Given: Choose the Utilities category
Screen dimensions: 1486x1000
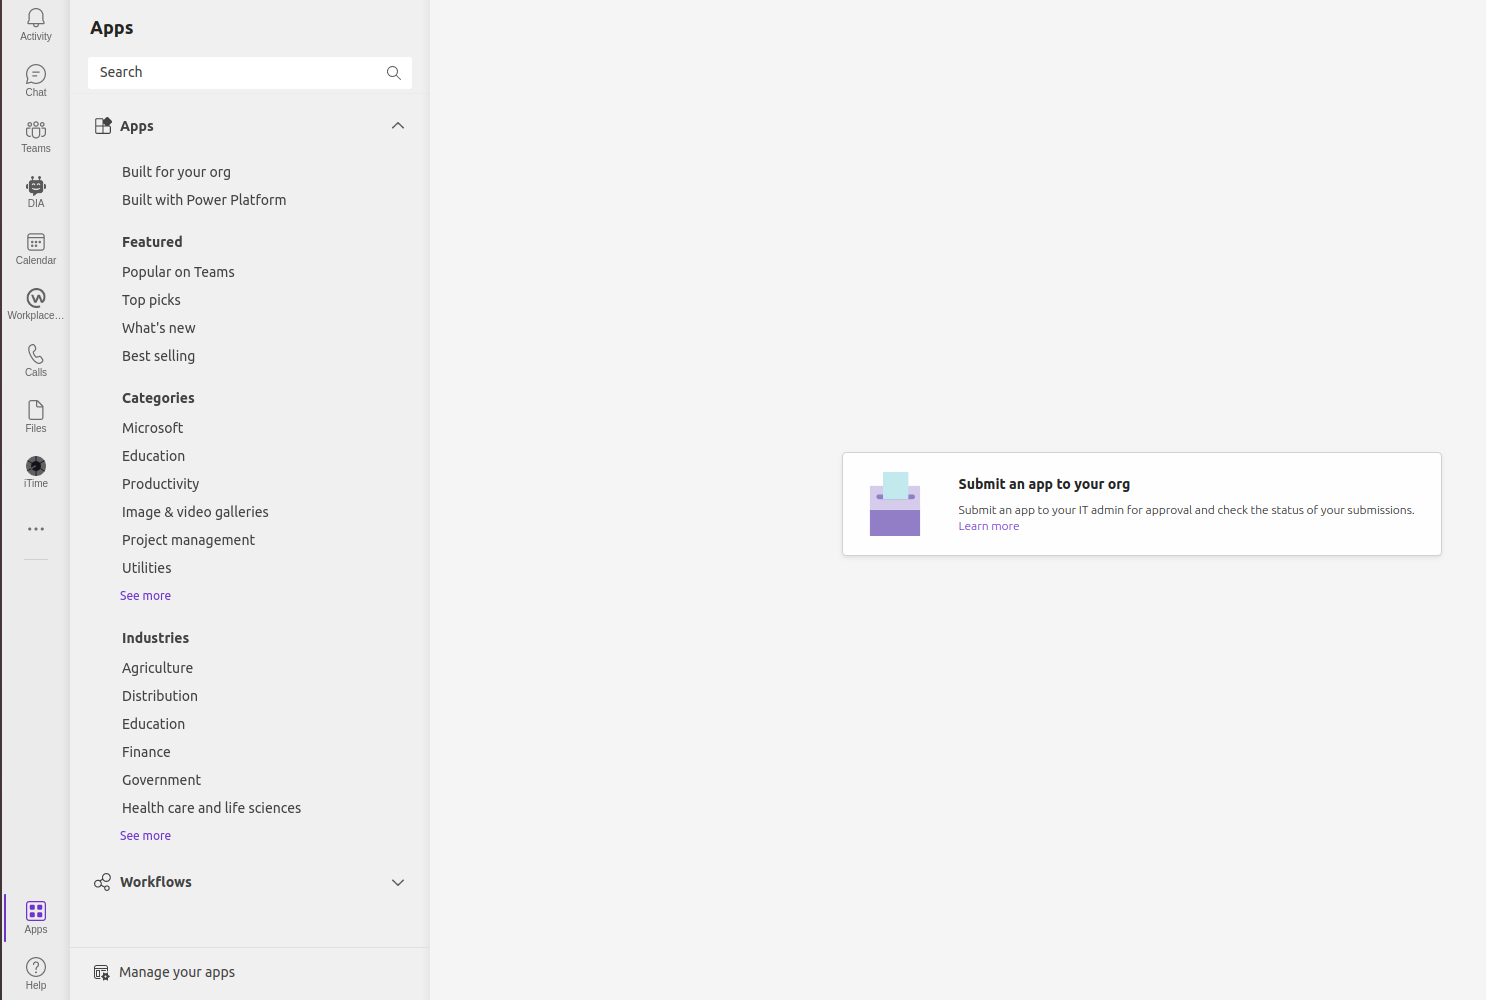Looking at the screenshot, I should 146,568.
